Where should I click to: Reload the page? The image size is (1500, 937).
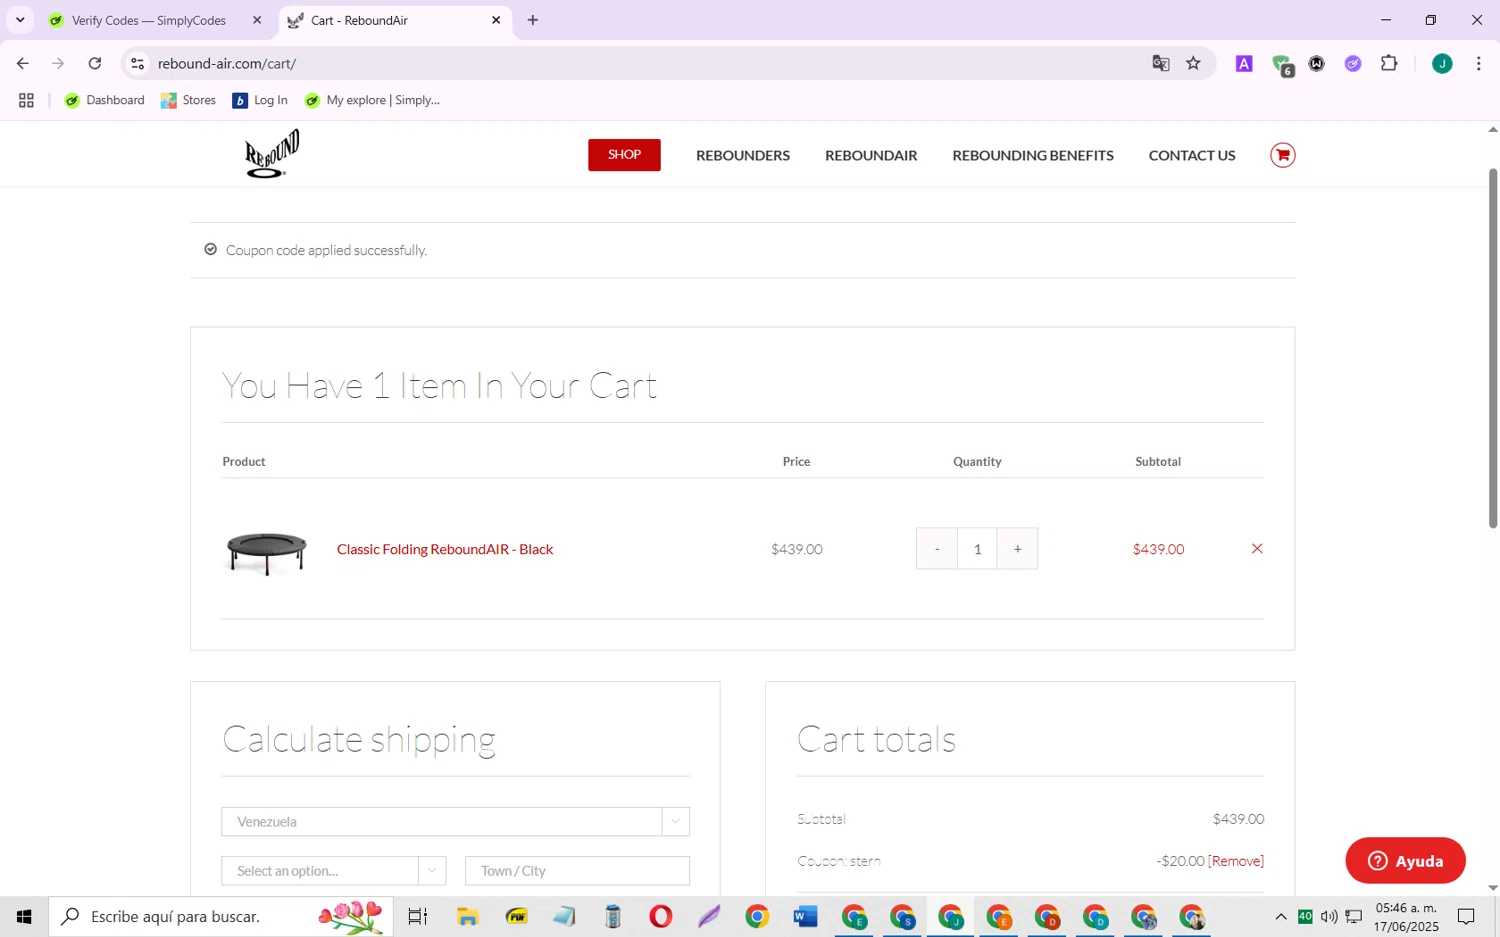[95, 63]
